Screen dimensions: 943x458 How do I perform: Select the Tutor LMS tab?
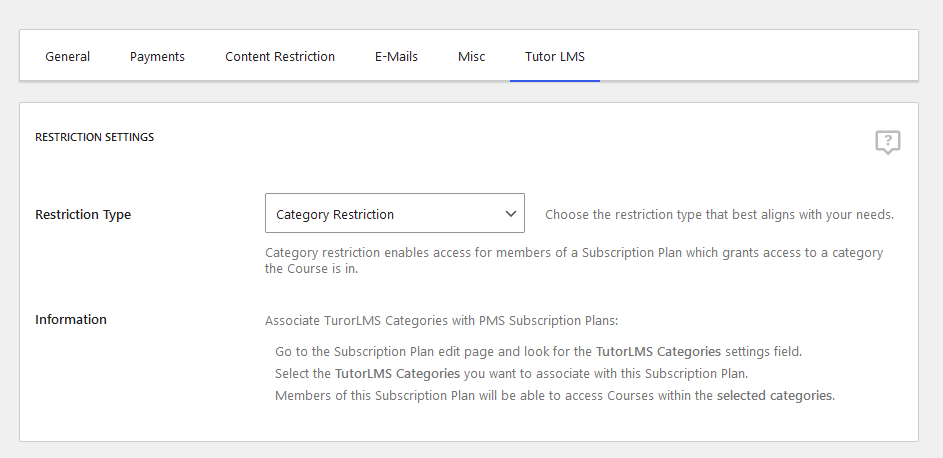(x=554, y=56)
